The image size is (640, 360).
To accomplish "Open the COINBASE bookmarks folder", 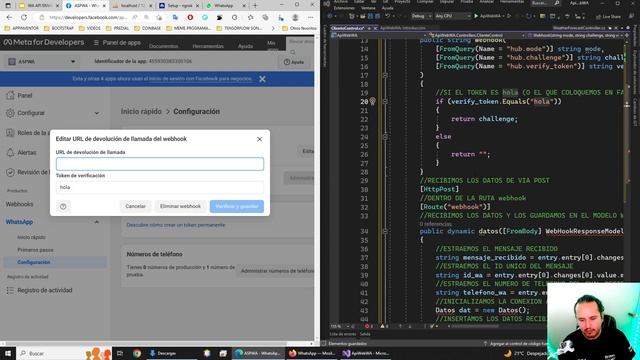I will 148,29.
